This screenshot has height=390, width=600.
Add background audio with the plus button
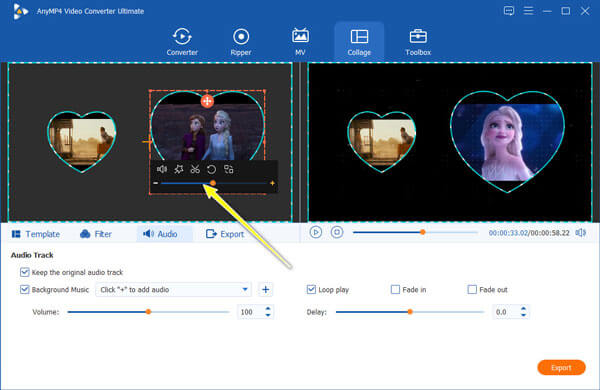266,290
